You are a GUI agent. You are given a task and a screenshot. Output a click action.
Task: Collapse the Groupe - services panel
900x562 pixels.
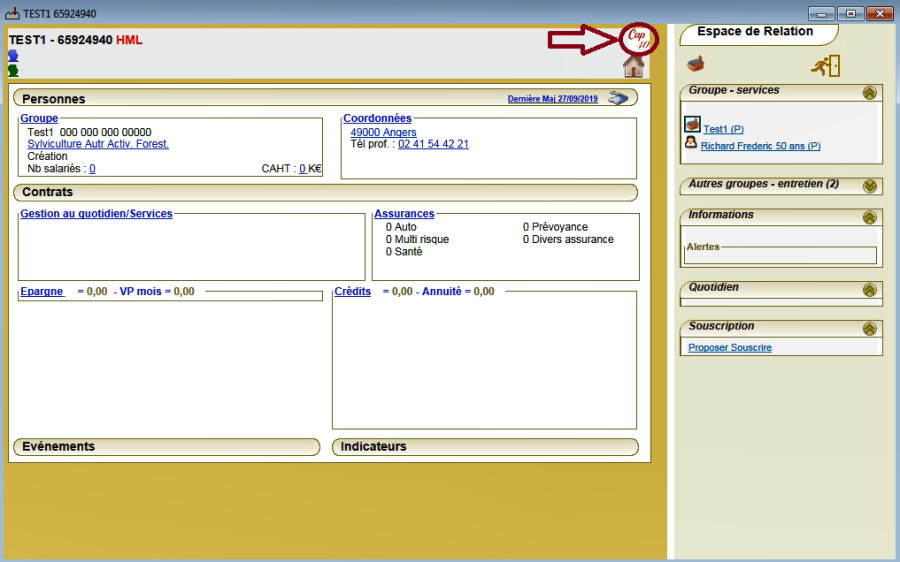tap(869, 92)
